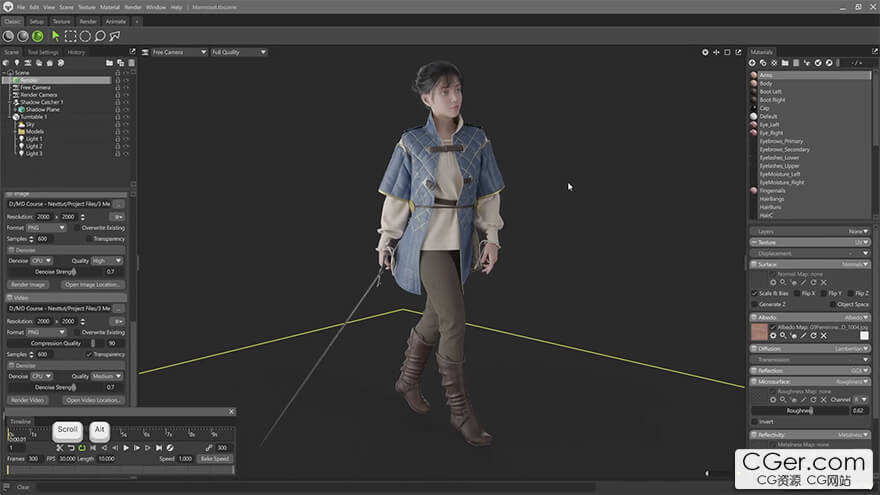The image size is (880, 495).
Task: Click the viewport settings gear icon
Action: coord(705,52)
